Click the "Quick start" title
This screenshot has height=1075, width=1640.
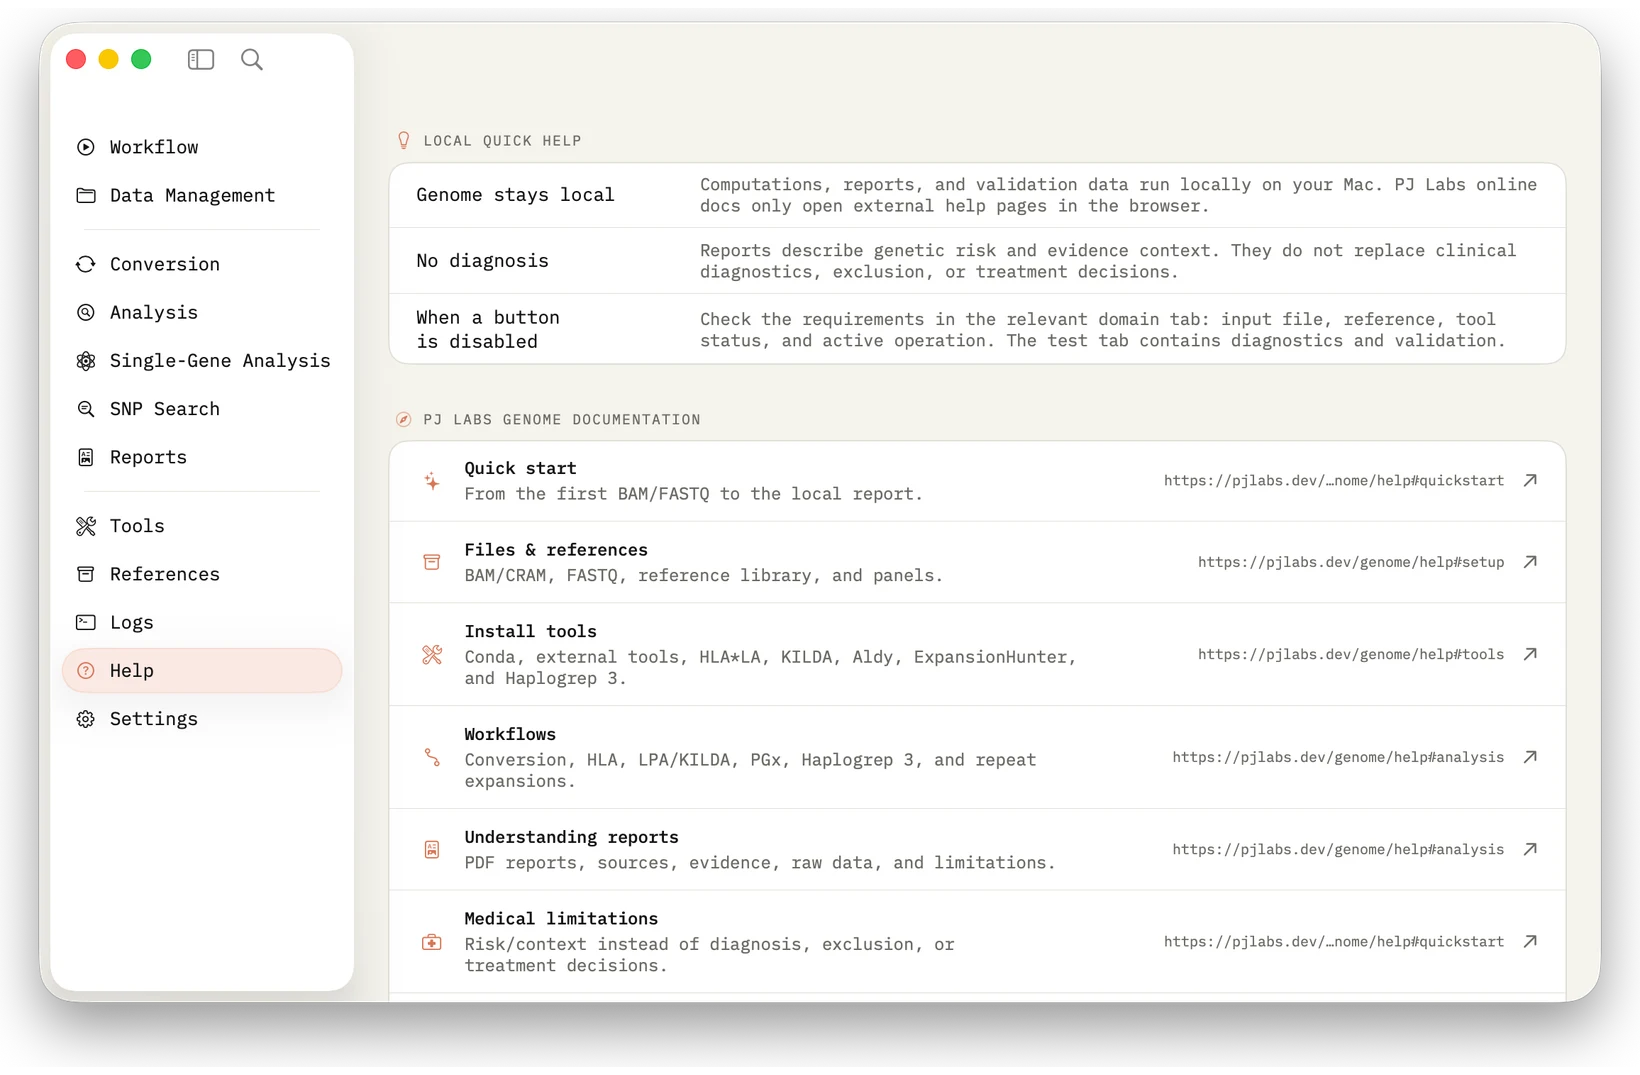pos(520,468)
